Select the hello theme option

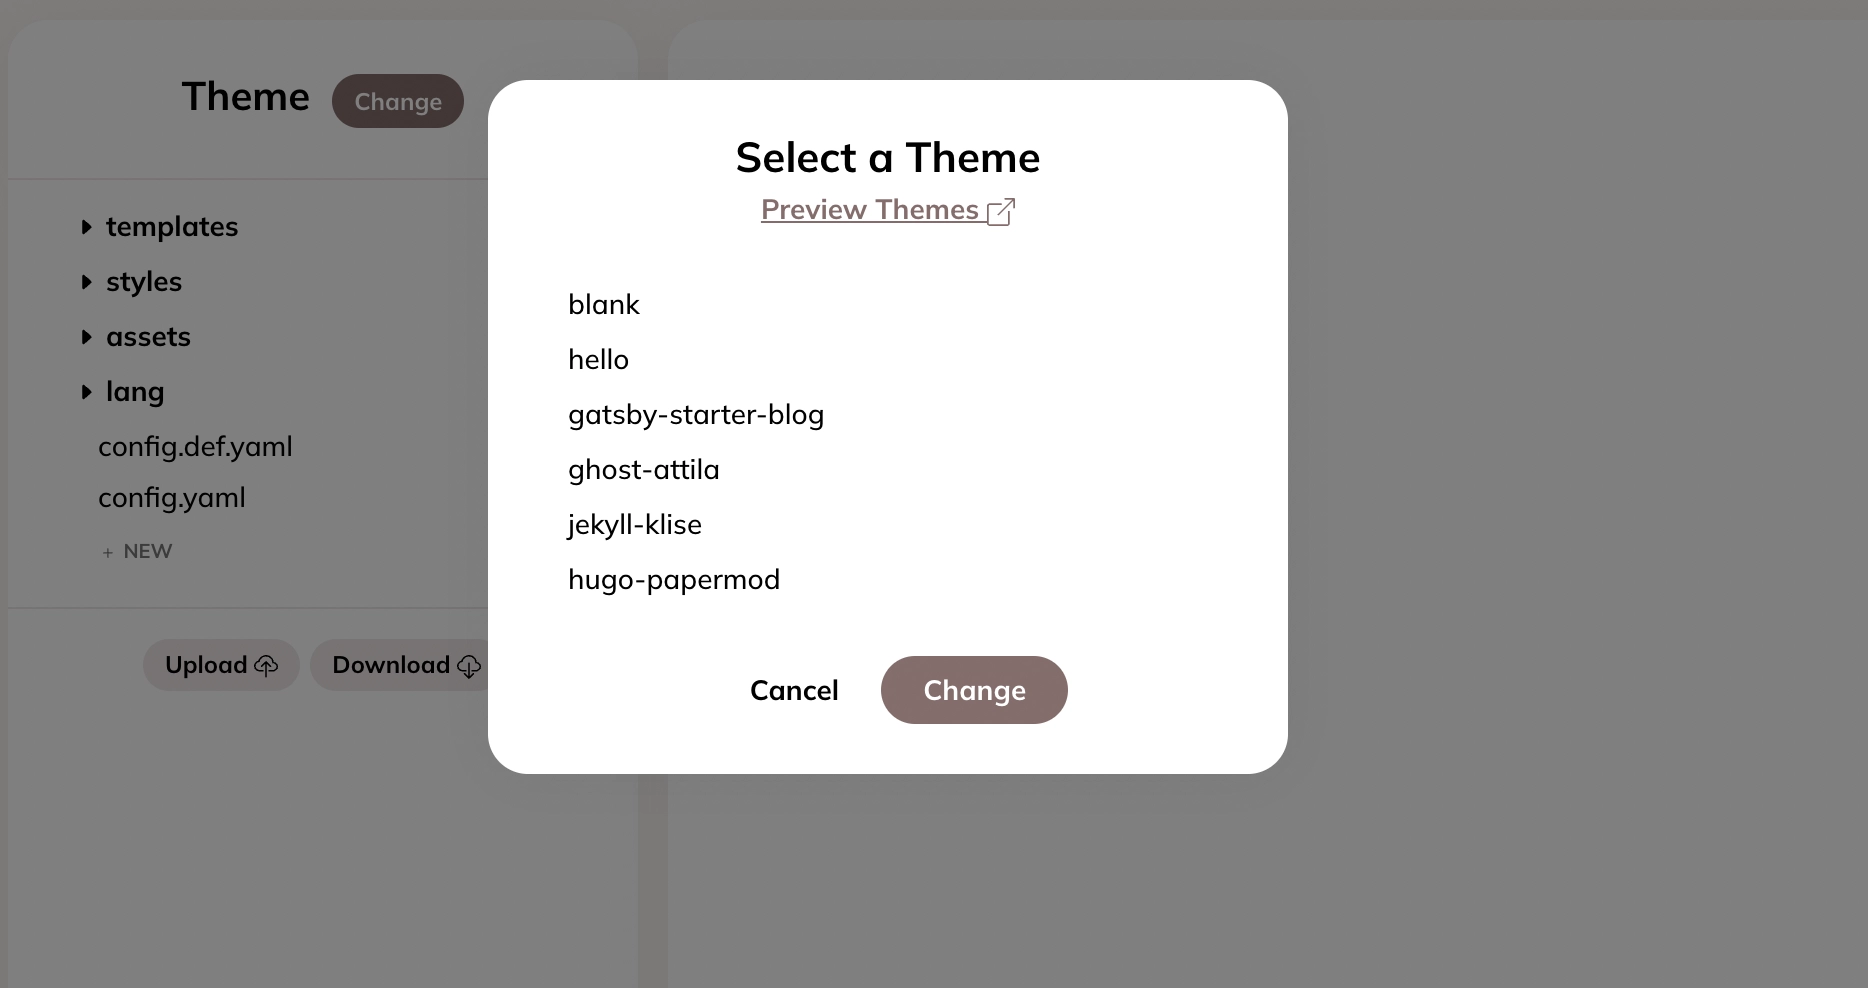pos(598,359)
